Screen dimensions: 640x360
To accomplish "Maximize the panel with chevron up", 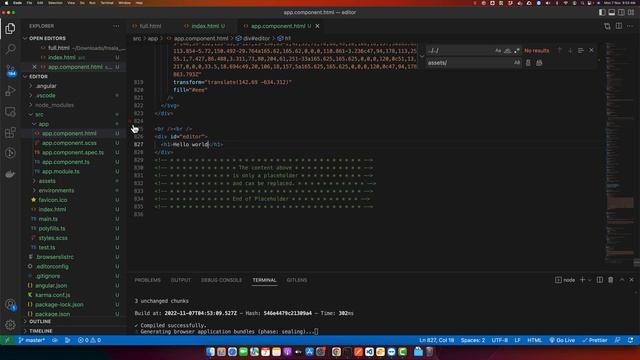I will [622, 280].
